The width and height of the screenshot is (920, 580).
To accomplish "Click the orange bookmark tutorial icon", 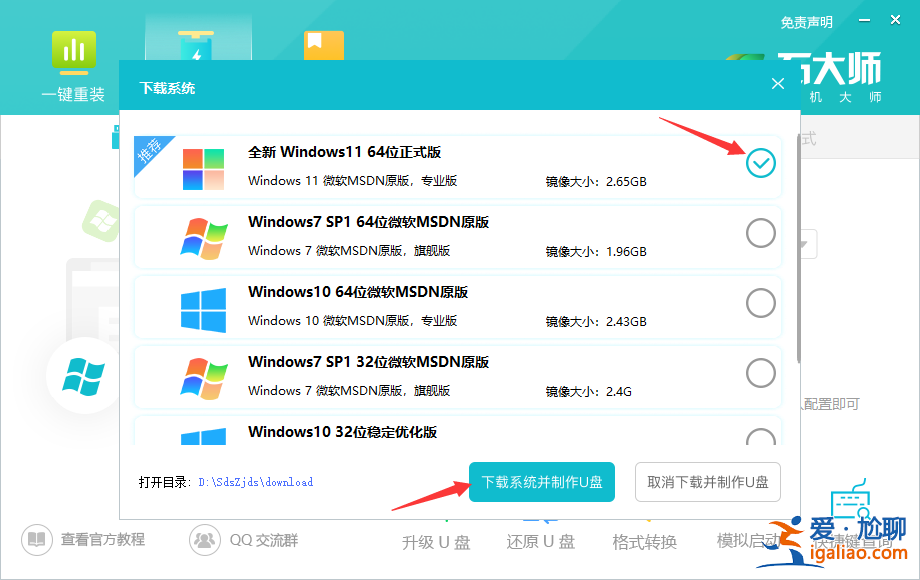I will pyautogui.click(x=323, y=45).
